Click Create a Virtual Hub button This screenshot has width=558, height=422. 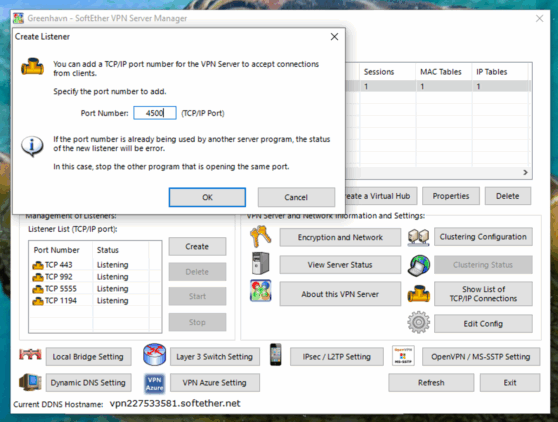click(381, 196)
